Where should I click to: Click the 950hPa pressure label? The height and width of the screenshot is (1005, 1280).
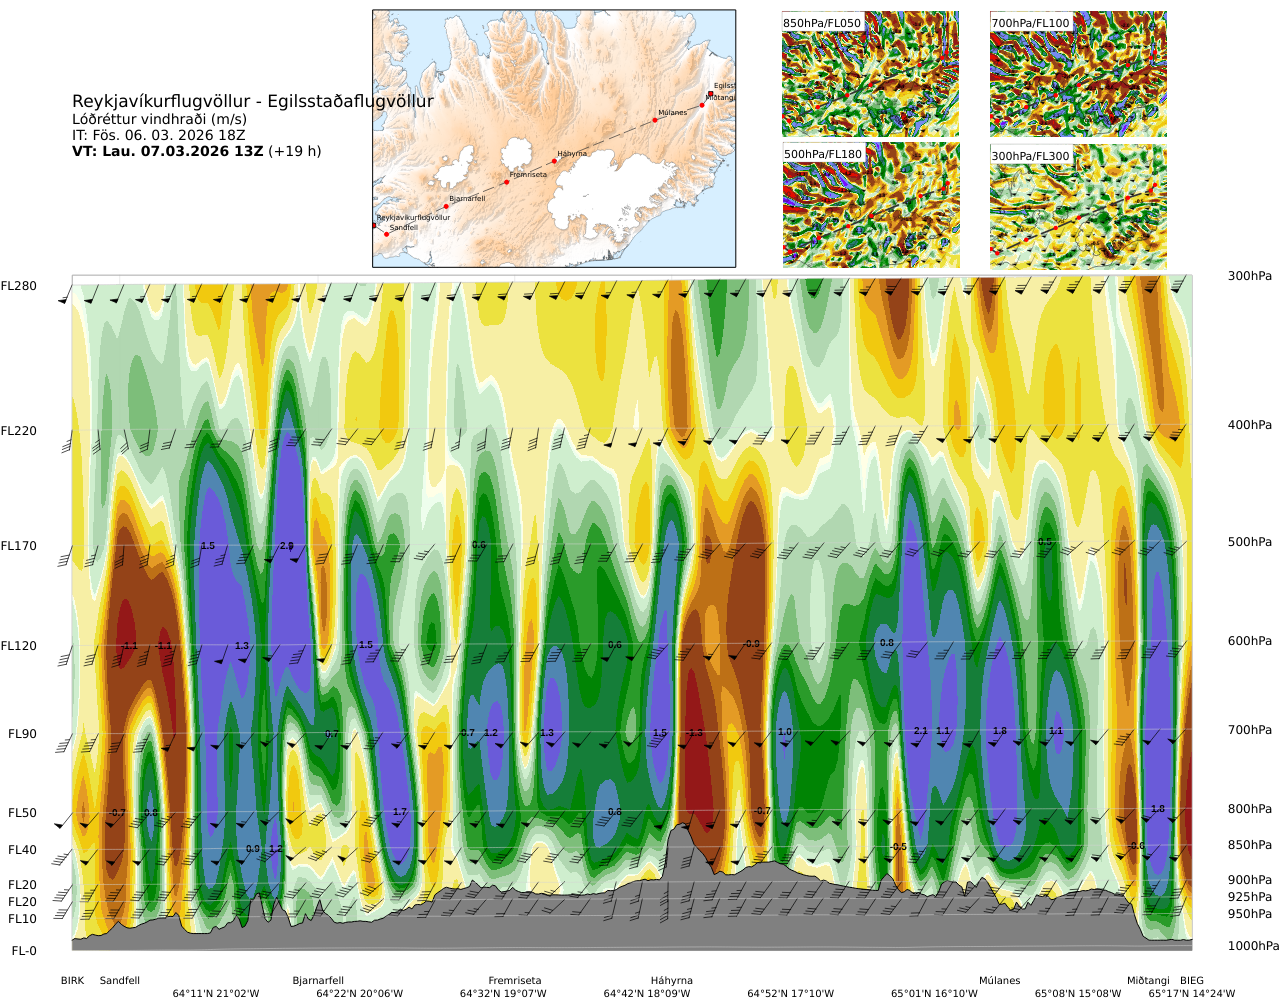(1250, 914)
